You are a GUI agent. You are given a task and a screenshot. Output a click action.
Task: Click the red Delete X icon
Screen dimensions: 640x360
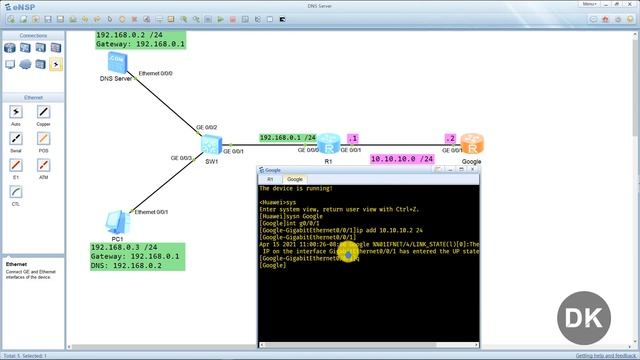pos(134,19)
